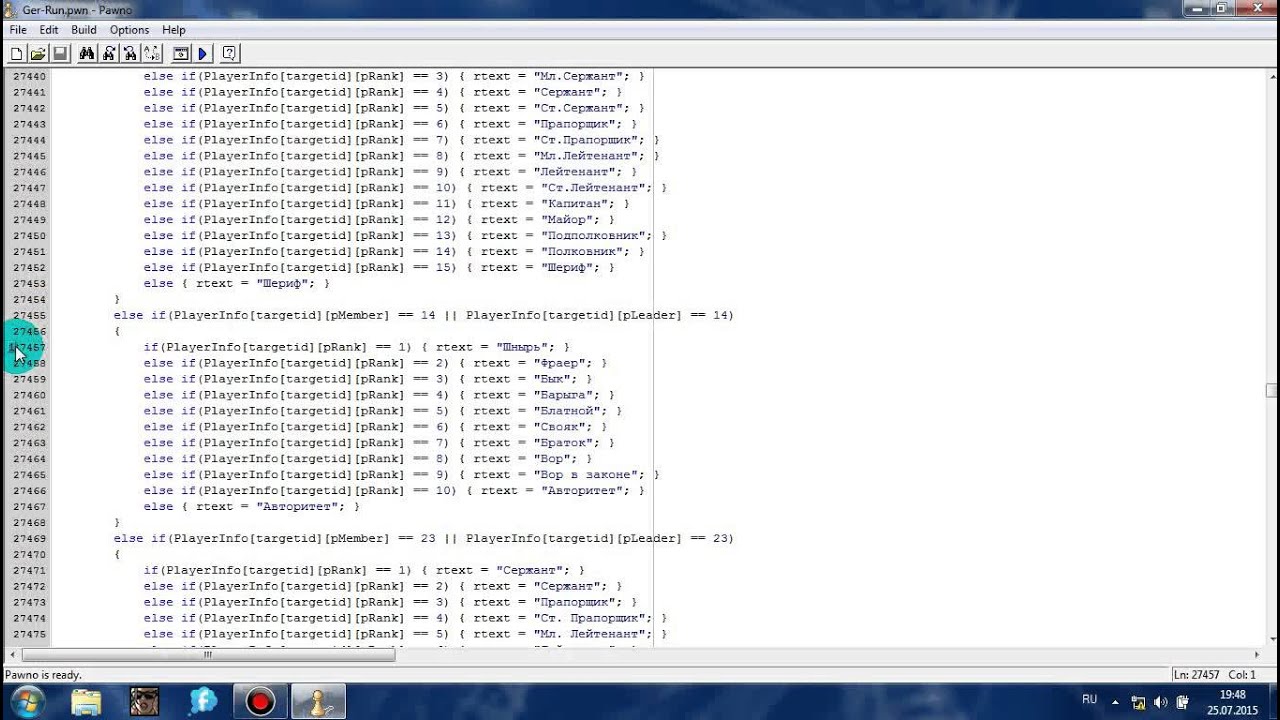Click the "Pawno is ready." status text
1280x720 pixels.
(x=44, y=675)
